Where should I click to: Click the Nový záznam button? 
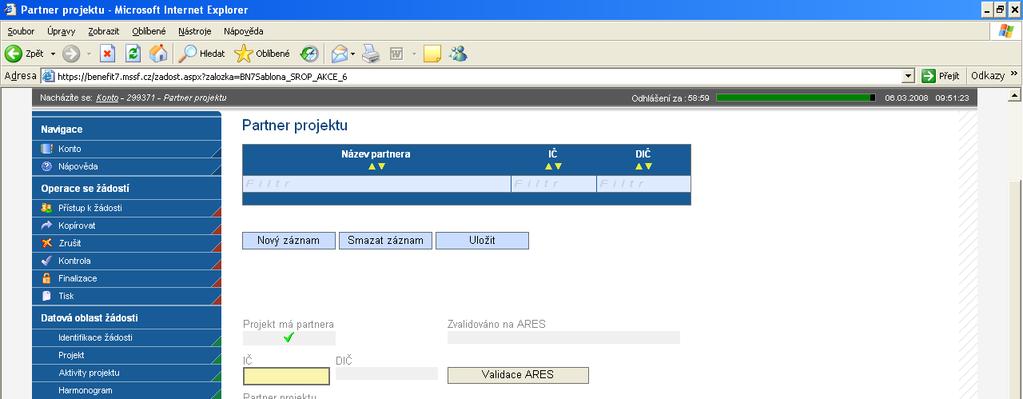289,241
